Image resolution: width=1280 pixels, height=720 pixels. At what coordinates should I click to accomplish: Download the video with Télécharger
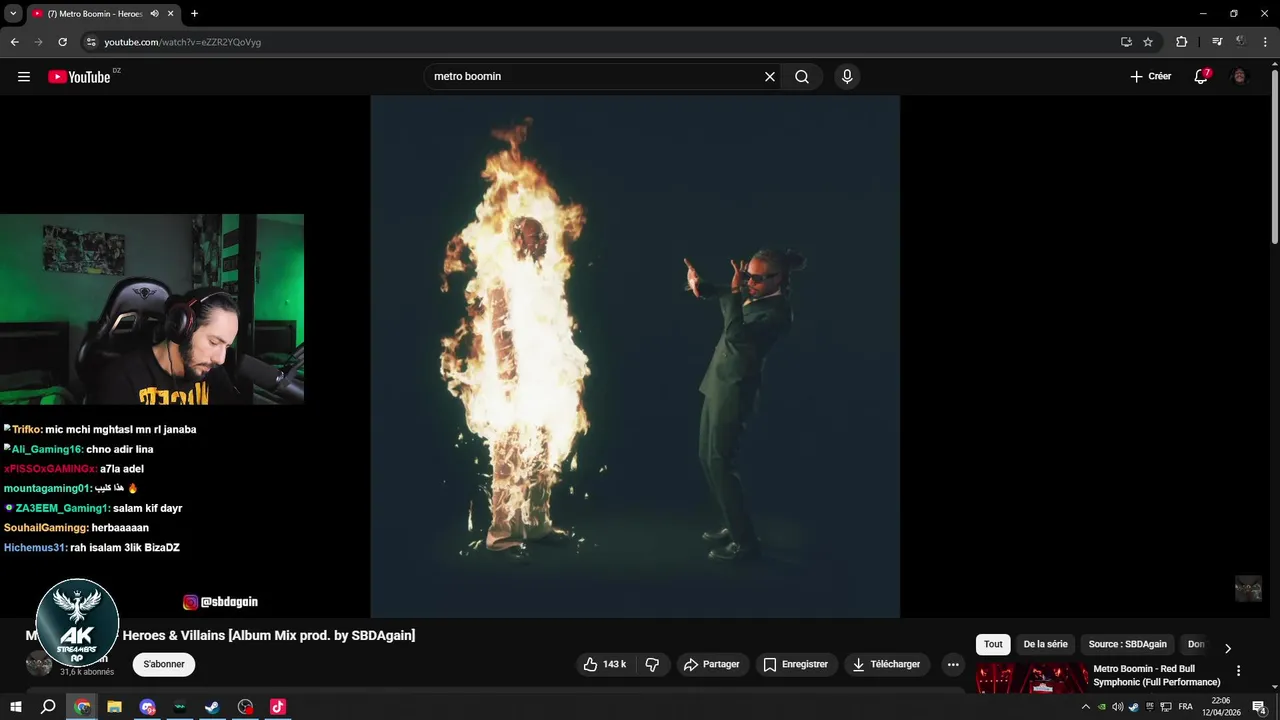[885, 664]
